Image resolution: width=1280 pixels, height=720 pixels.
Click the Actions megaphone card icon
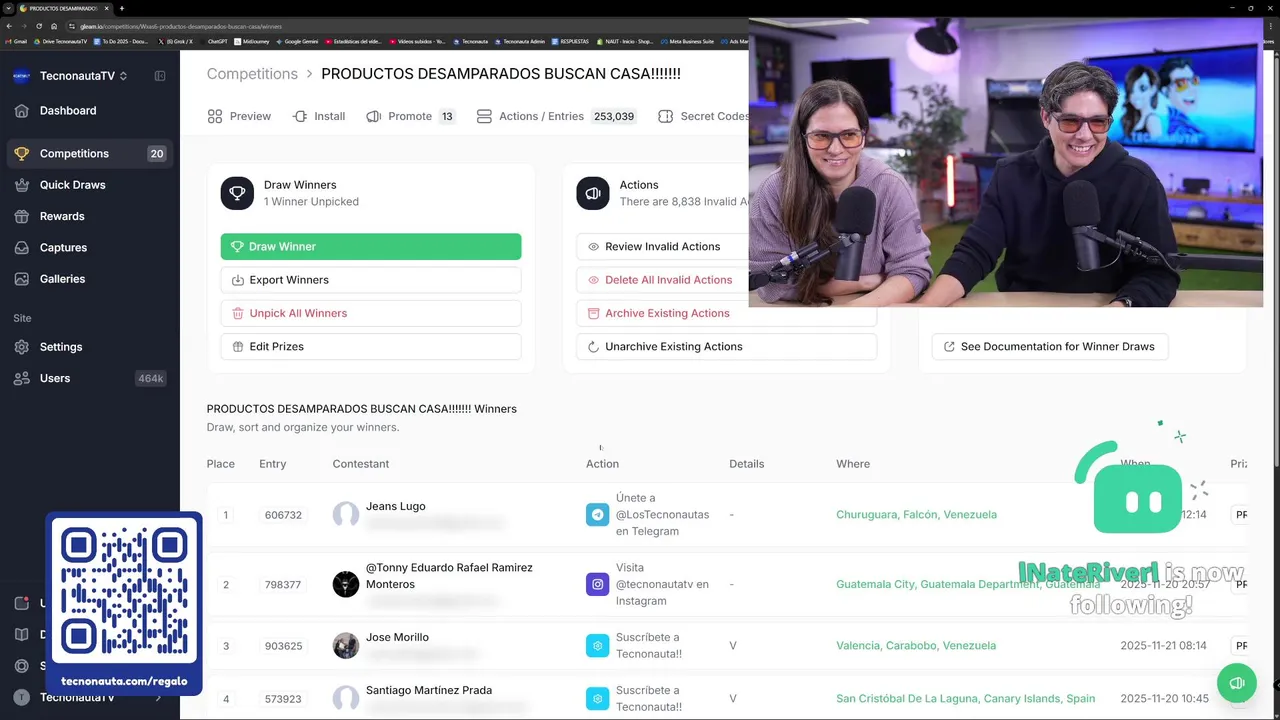(593, 193)
